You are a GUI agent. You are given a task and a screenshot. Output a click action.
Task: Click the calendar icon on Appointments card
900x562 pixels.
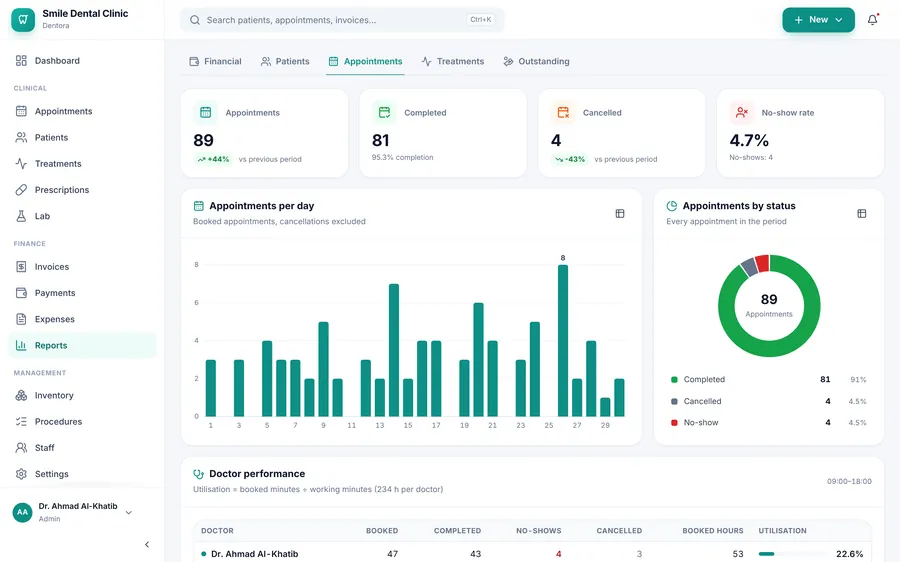205,113
